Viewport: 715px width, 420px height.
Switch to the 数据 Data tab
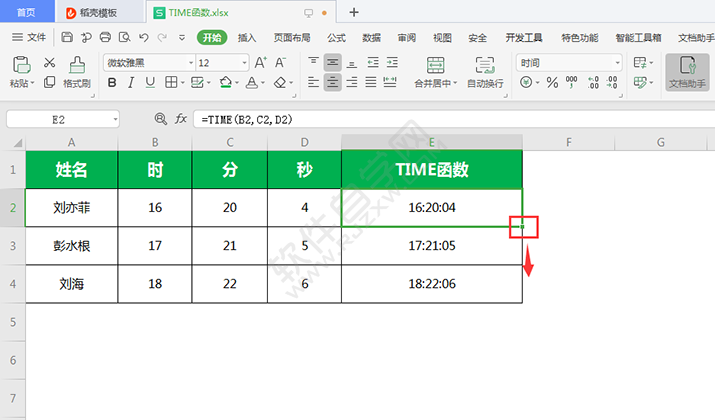click(x=372, y=38)
